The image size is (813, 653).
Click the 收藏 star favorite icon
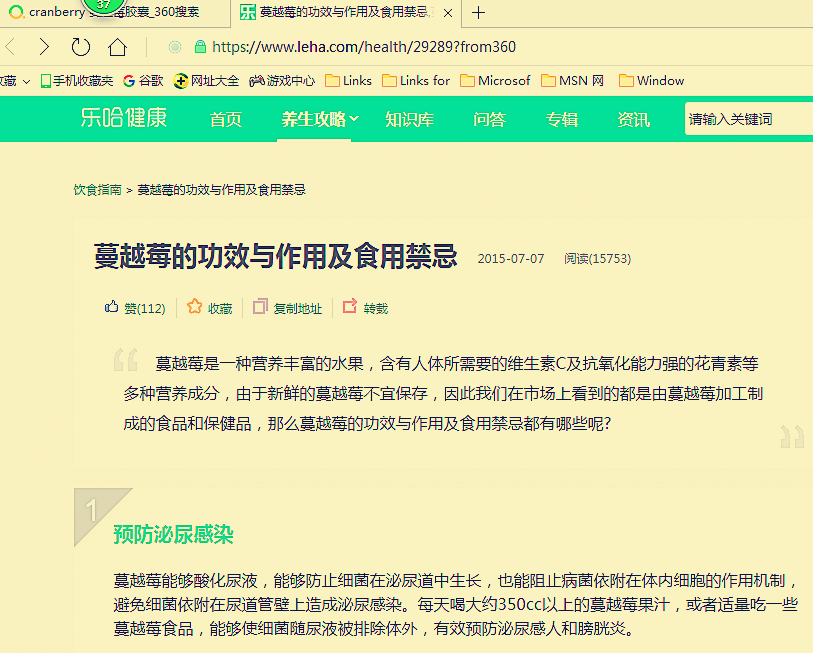coord(195,307)
